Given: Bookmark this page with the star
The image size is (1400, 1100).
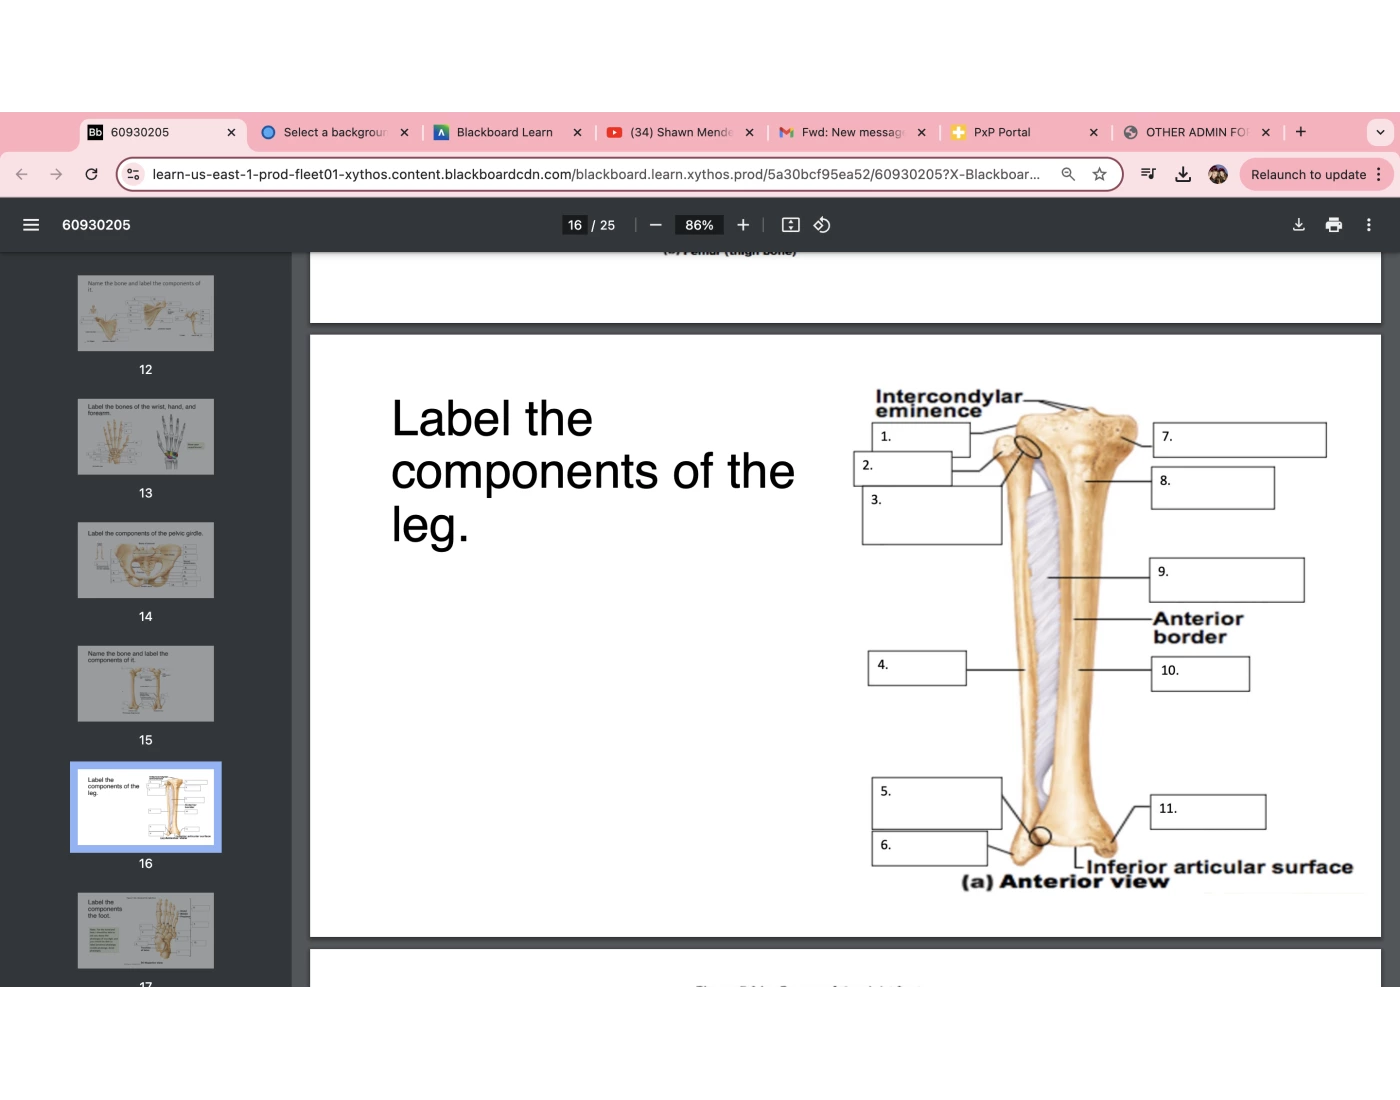Looking at the screenshot, I should click(x=1100, y=174).
